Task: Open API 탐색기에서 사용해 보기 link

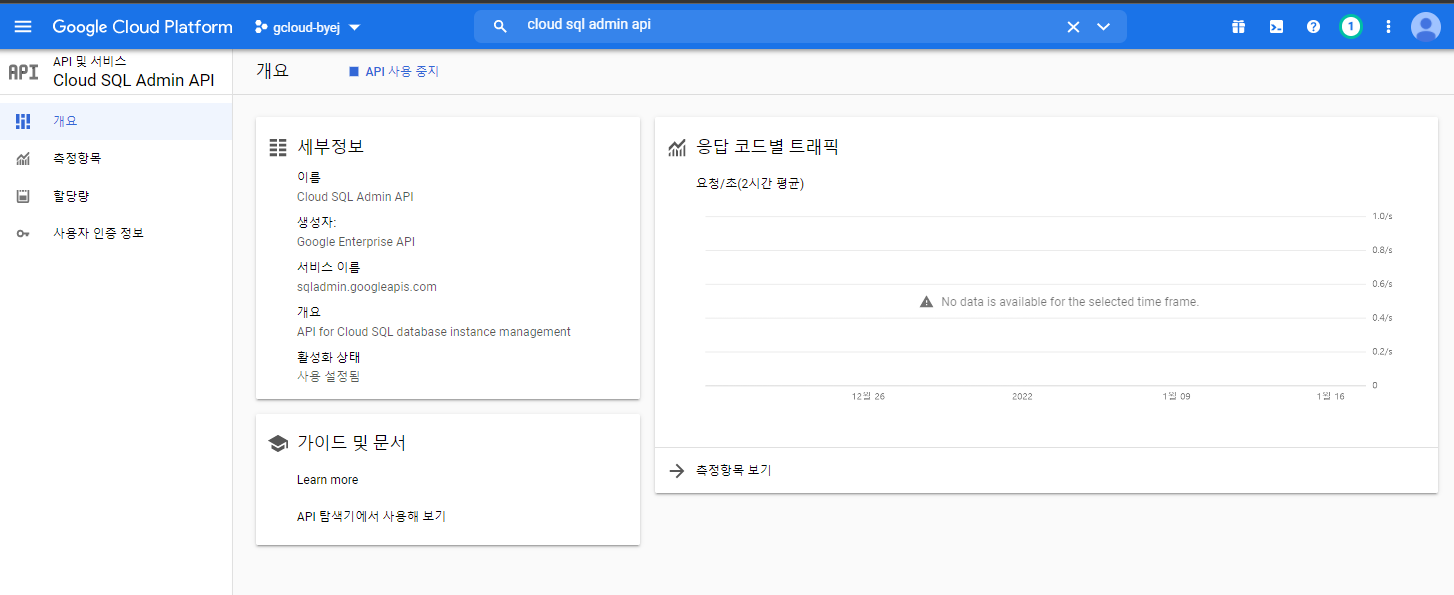Action: (371, 517)
